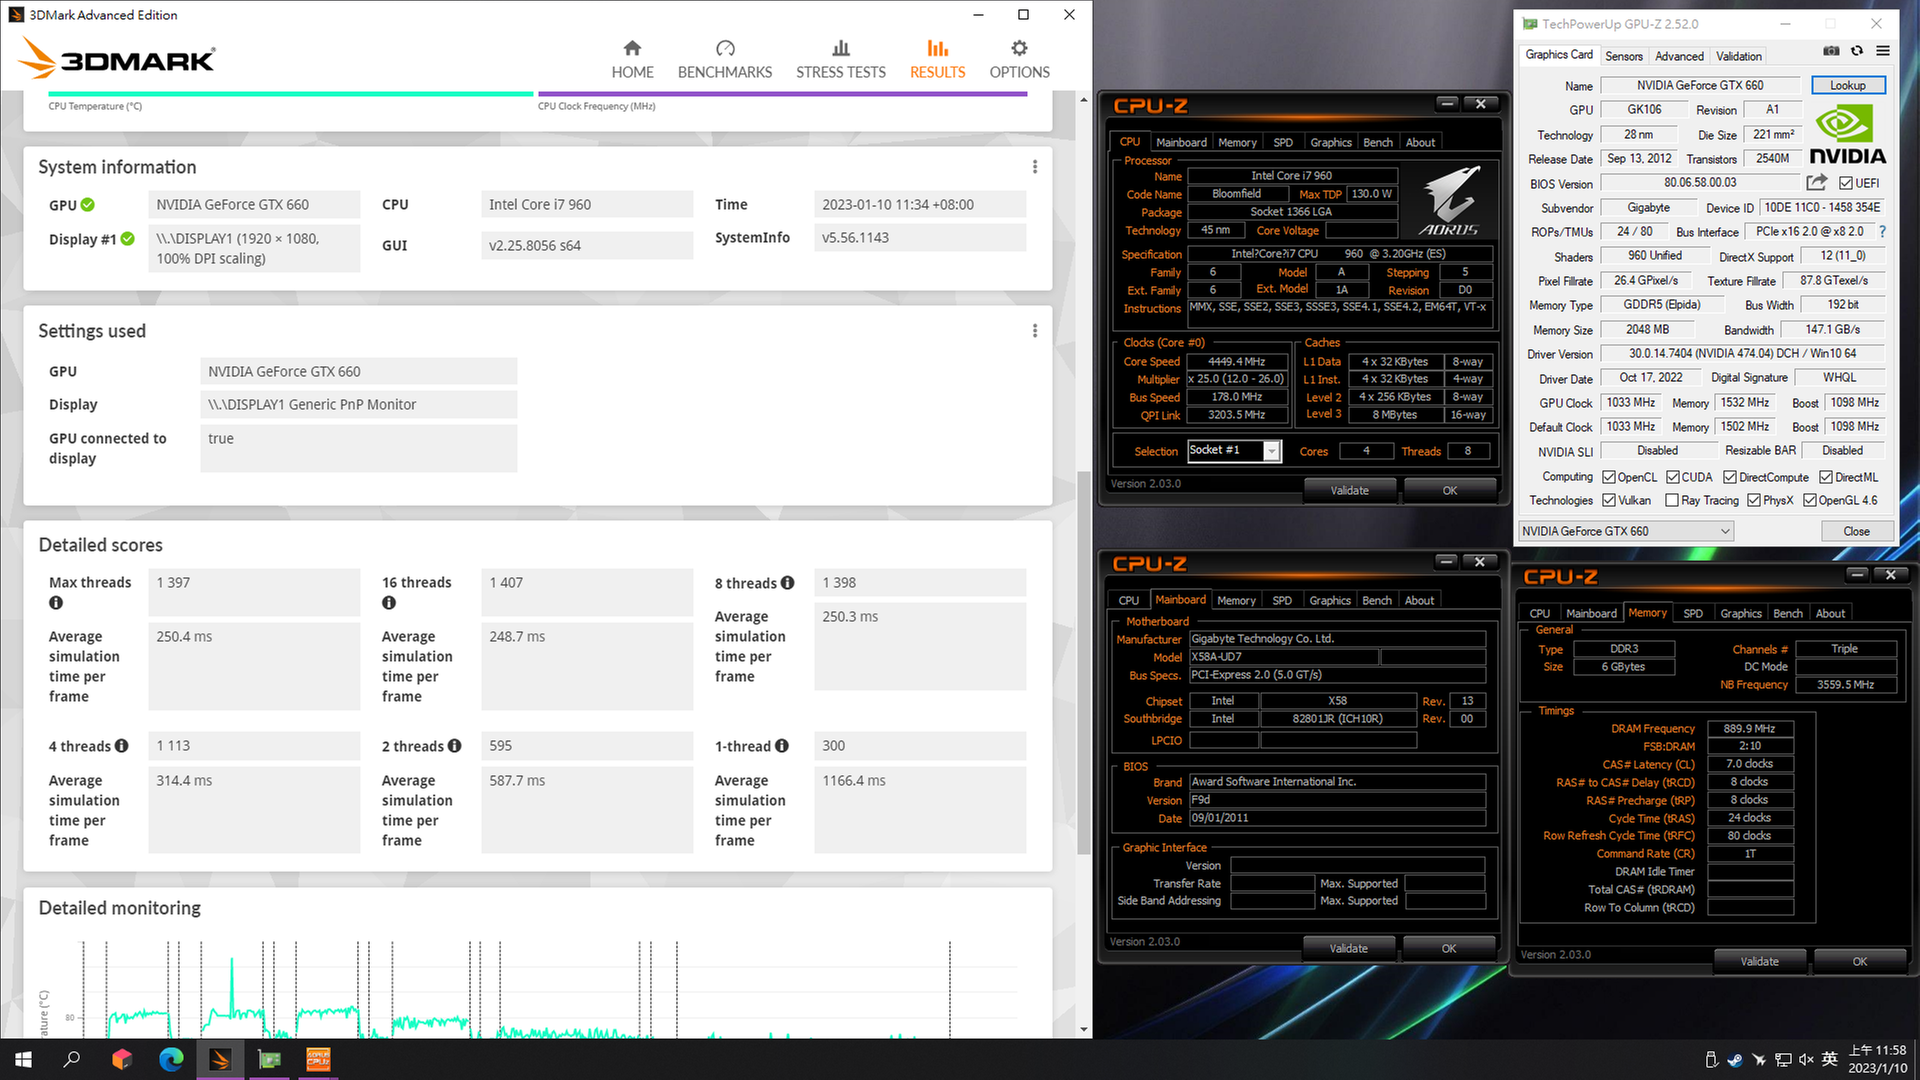Viewport: 1920px width, 1080px height.
Task: Click OK in the CPU tab CPU-Z window
Action: point(1450,491)
